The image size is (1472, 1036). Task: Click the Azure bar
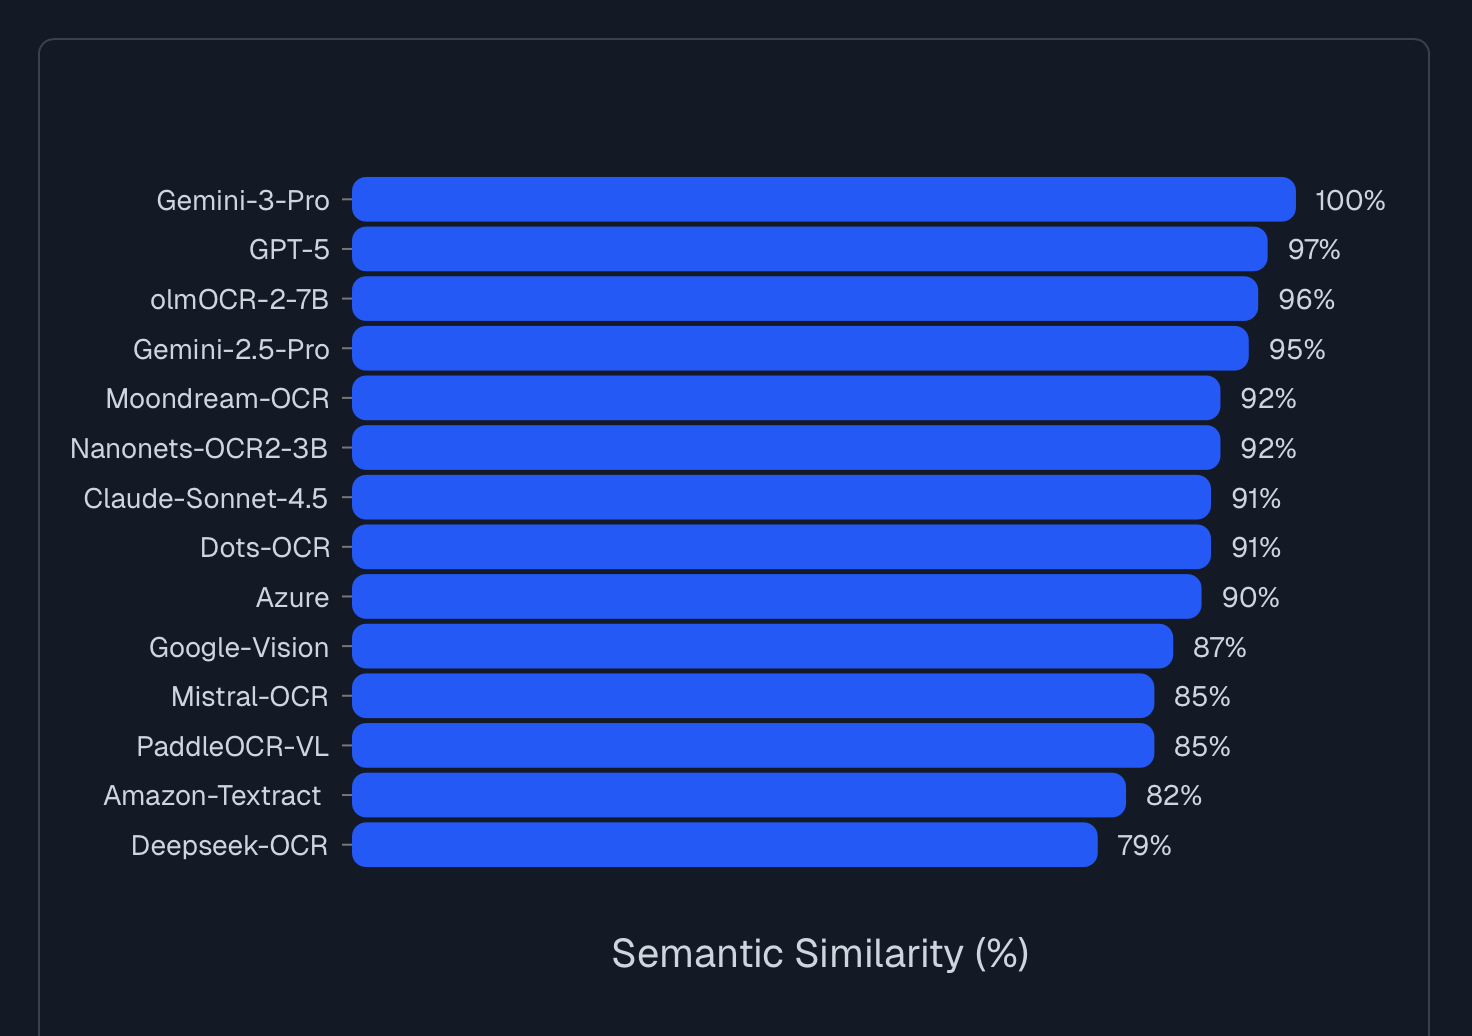tap(776, 597)
